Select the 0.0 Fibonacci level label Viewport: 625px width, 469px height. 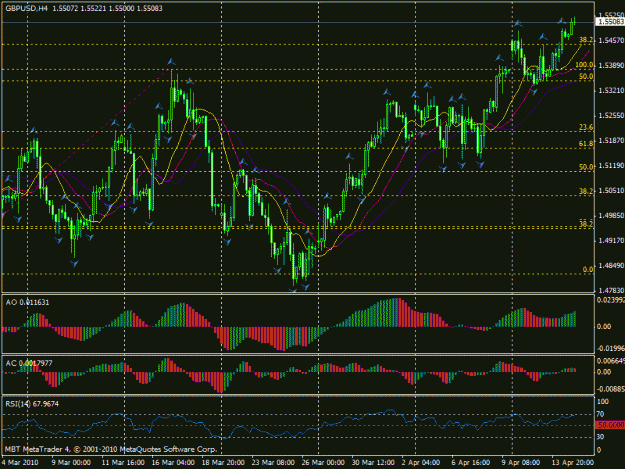tap(588, 269)
